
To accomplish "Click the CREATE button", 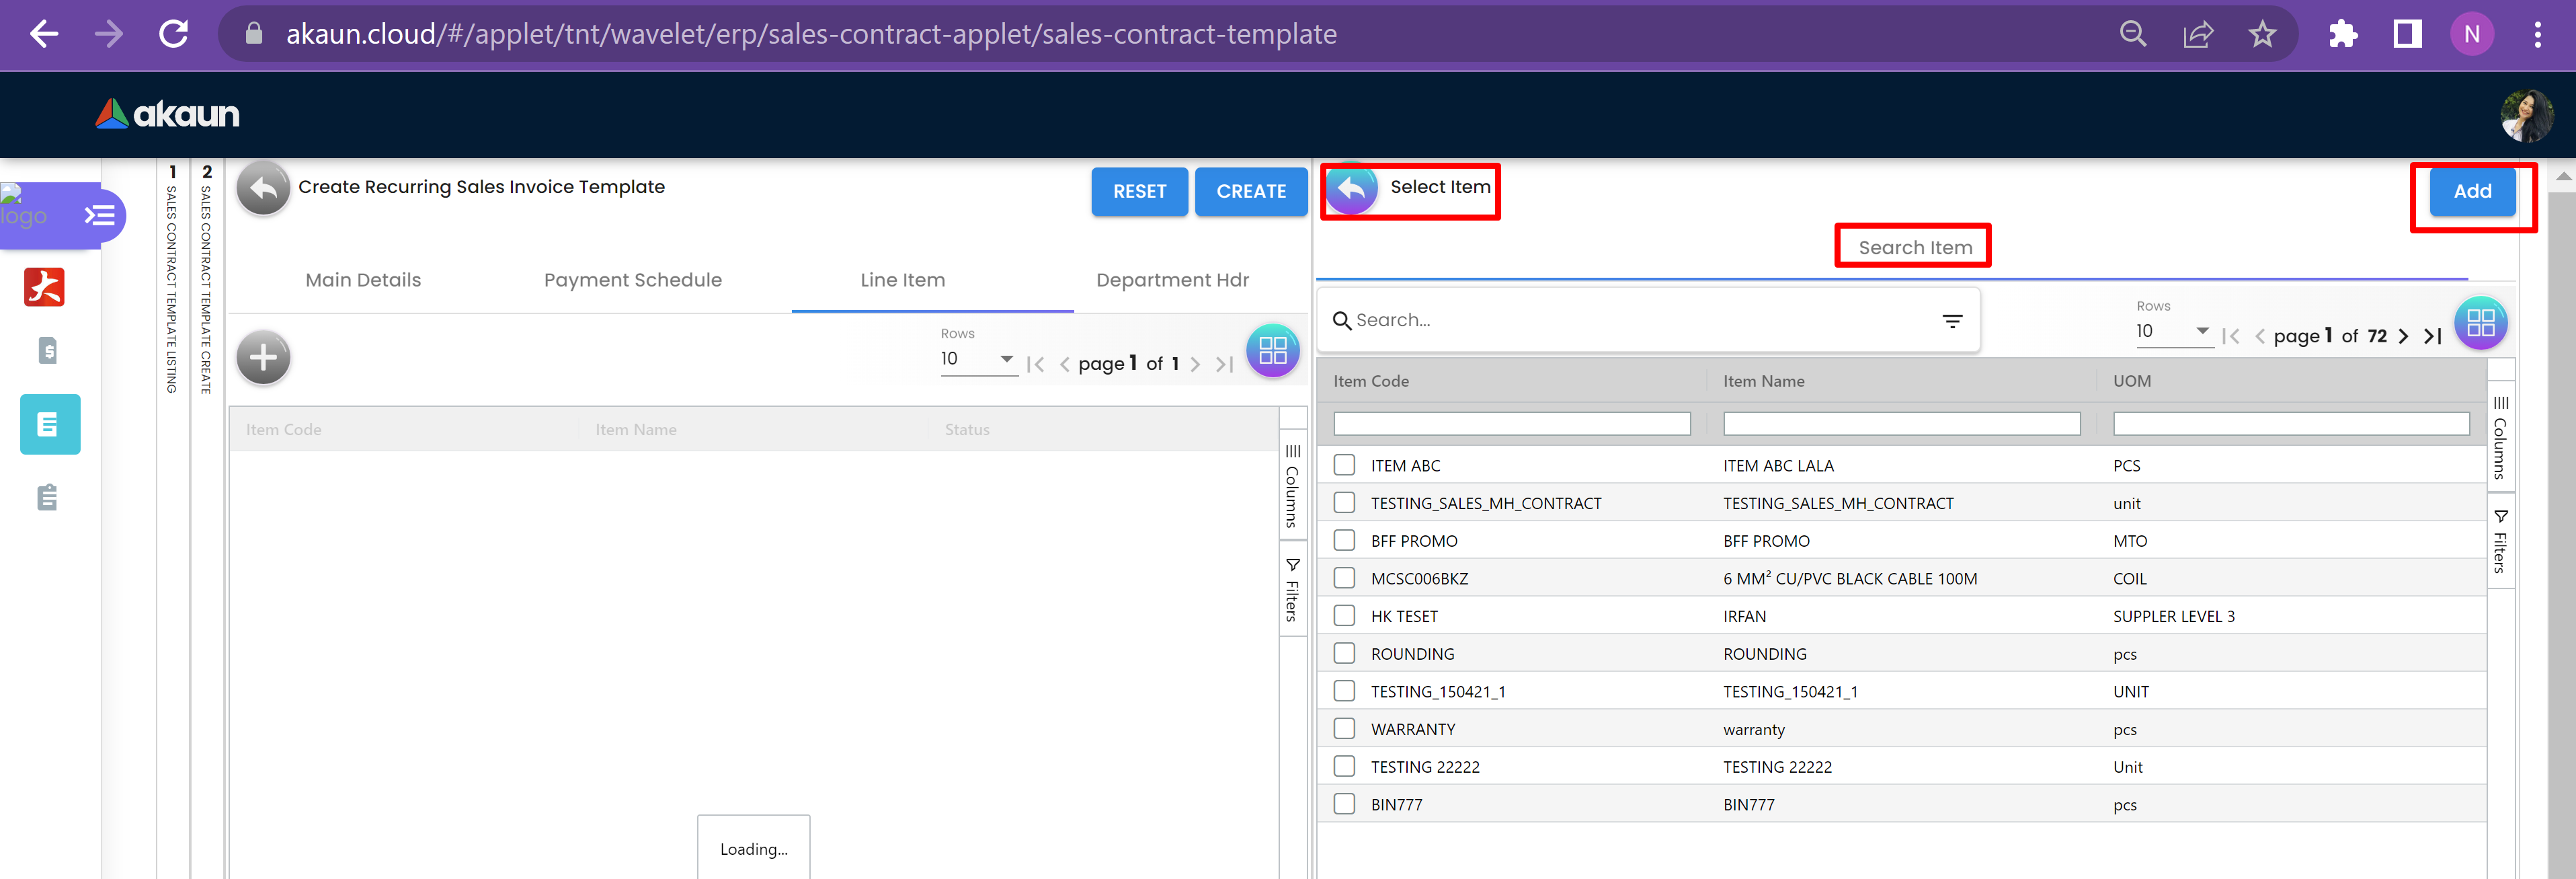I will tap(1250, 191).
